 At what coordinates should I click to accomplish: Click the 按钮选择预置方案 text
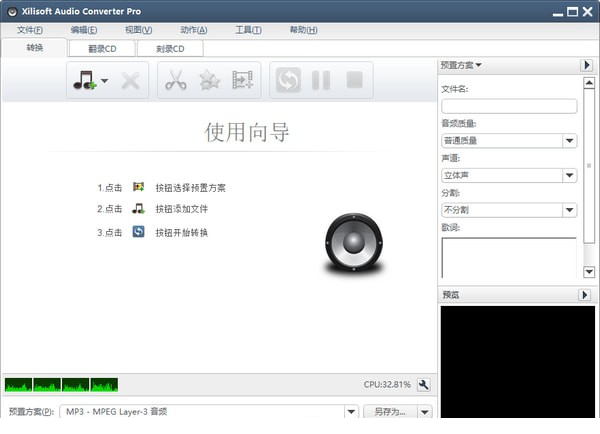[x=191, y=188]
